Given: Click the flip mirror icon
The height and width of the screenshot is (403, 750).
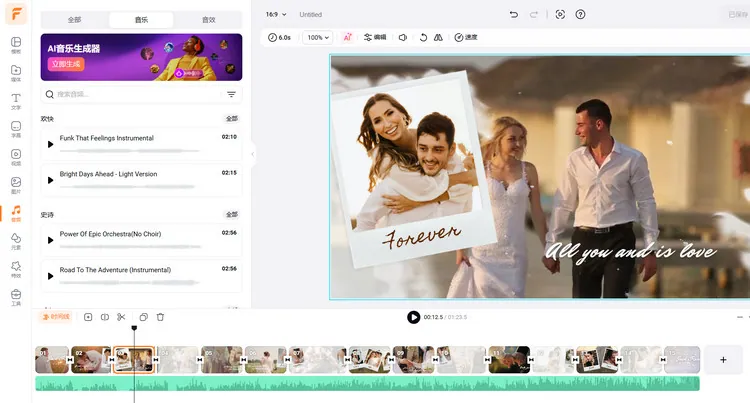Looking at the screenshot, I should (438, 37).
